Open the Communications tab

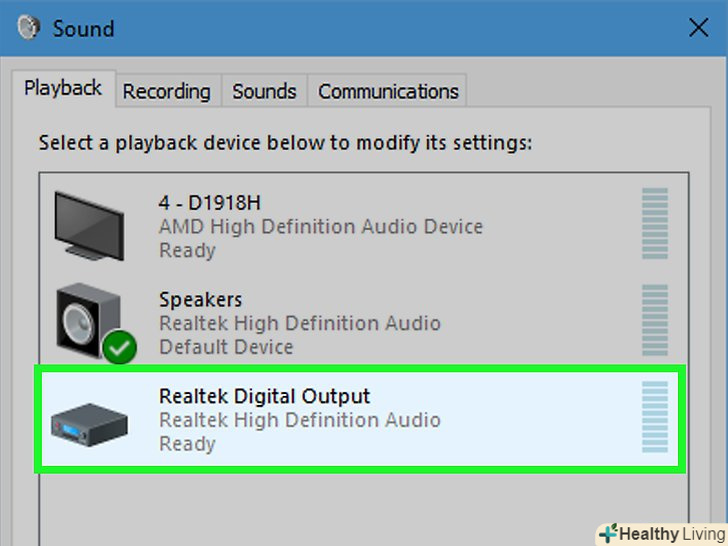coord(388,92)
